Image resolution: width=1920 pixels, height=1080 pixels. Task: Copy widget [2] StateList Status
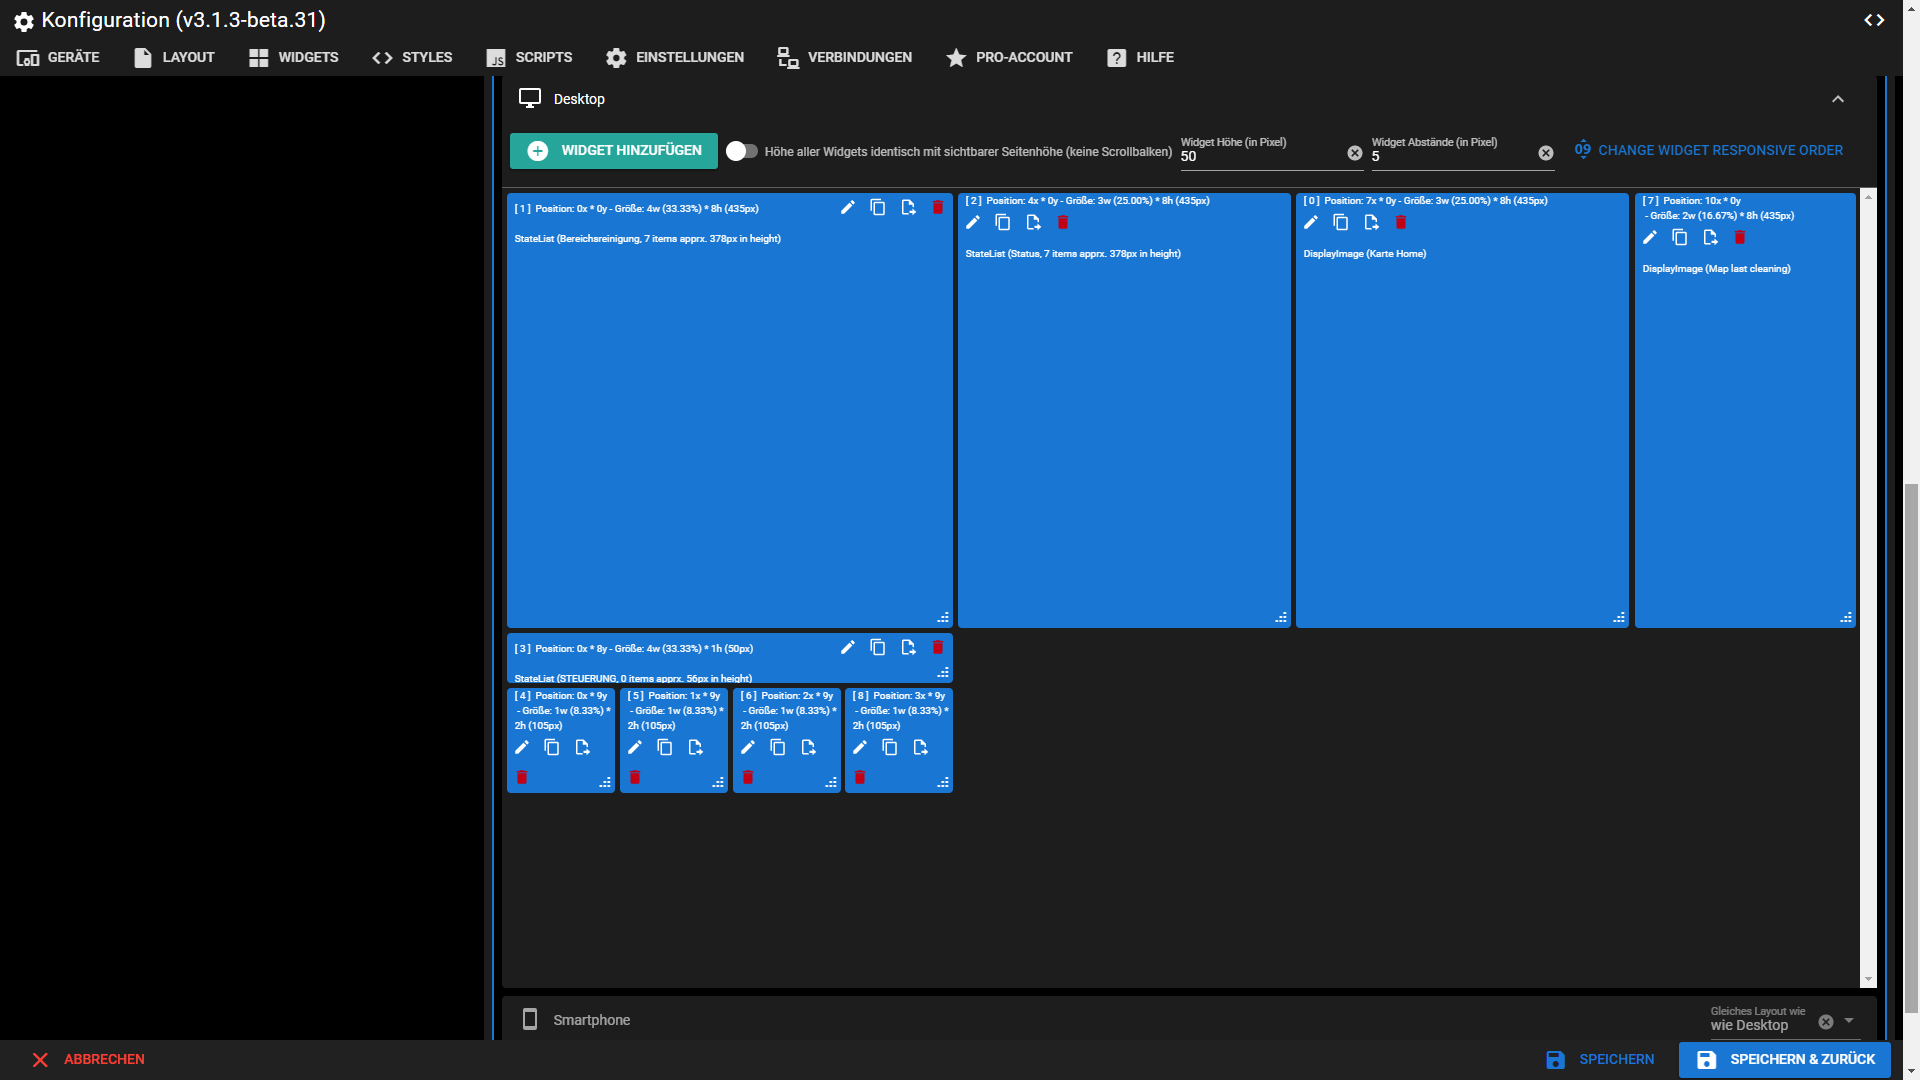[1002, 223]
